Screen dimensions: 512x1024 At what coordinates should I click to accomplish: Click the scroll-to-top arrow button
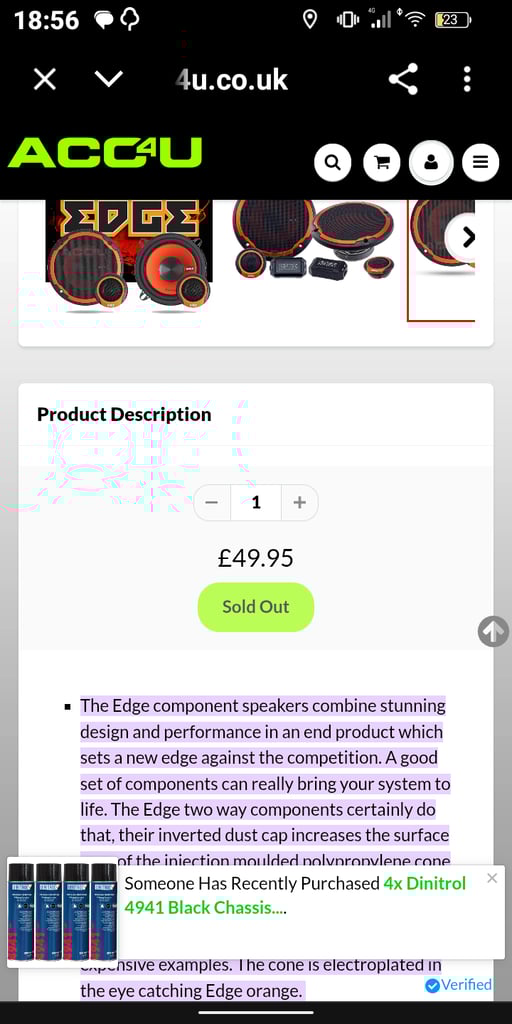[x=493, y=631]
